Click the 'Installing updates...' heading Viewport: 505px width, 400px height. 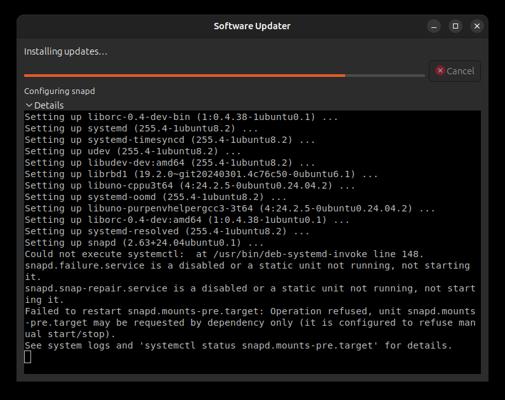pos(66,52)
